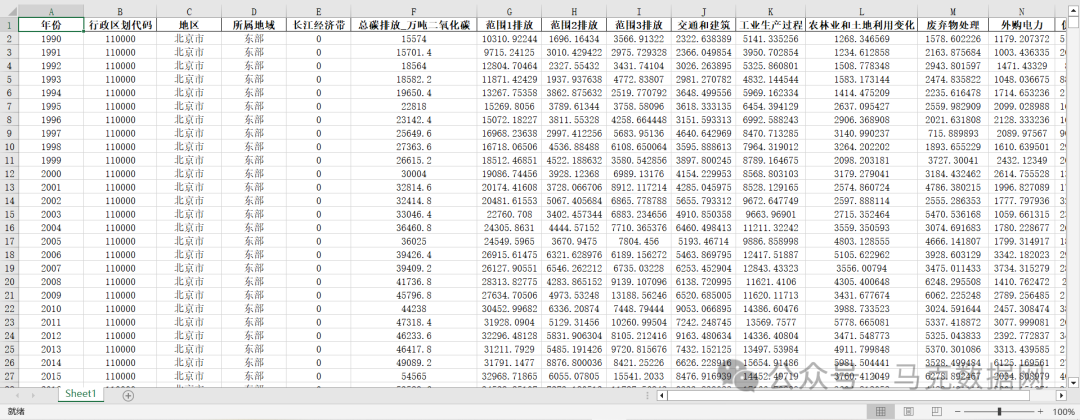Click total emission cell 36025
Screen dimensions: 1080x420
[x=413, y=241]
